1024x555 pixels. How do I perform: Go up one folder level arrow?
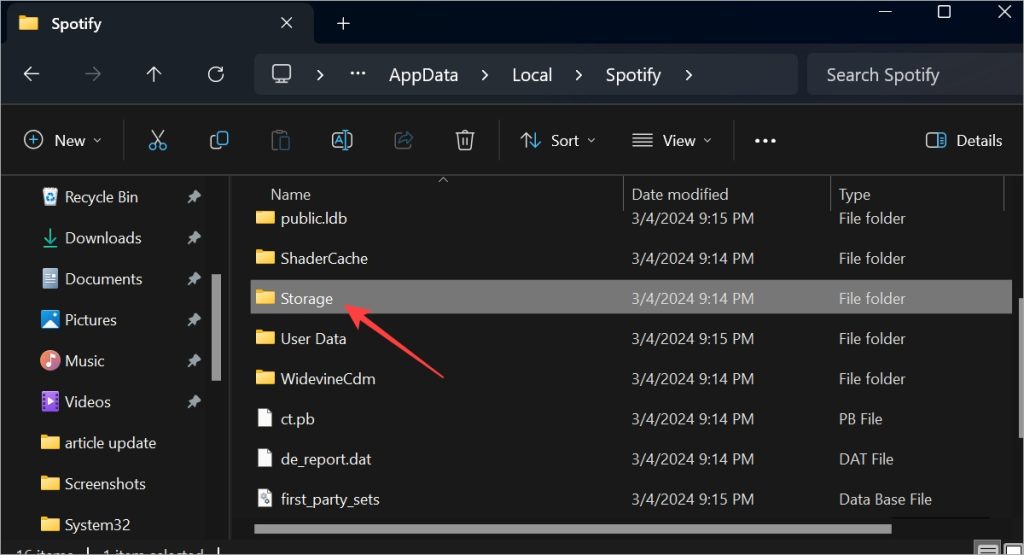tap(154, 74)
